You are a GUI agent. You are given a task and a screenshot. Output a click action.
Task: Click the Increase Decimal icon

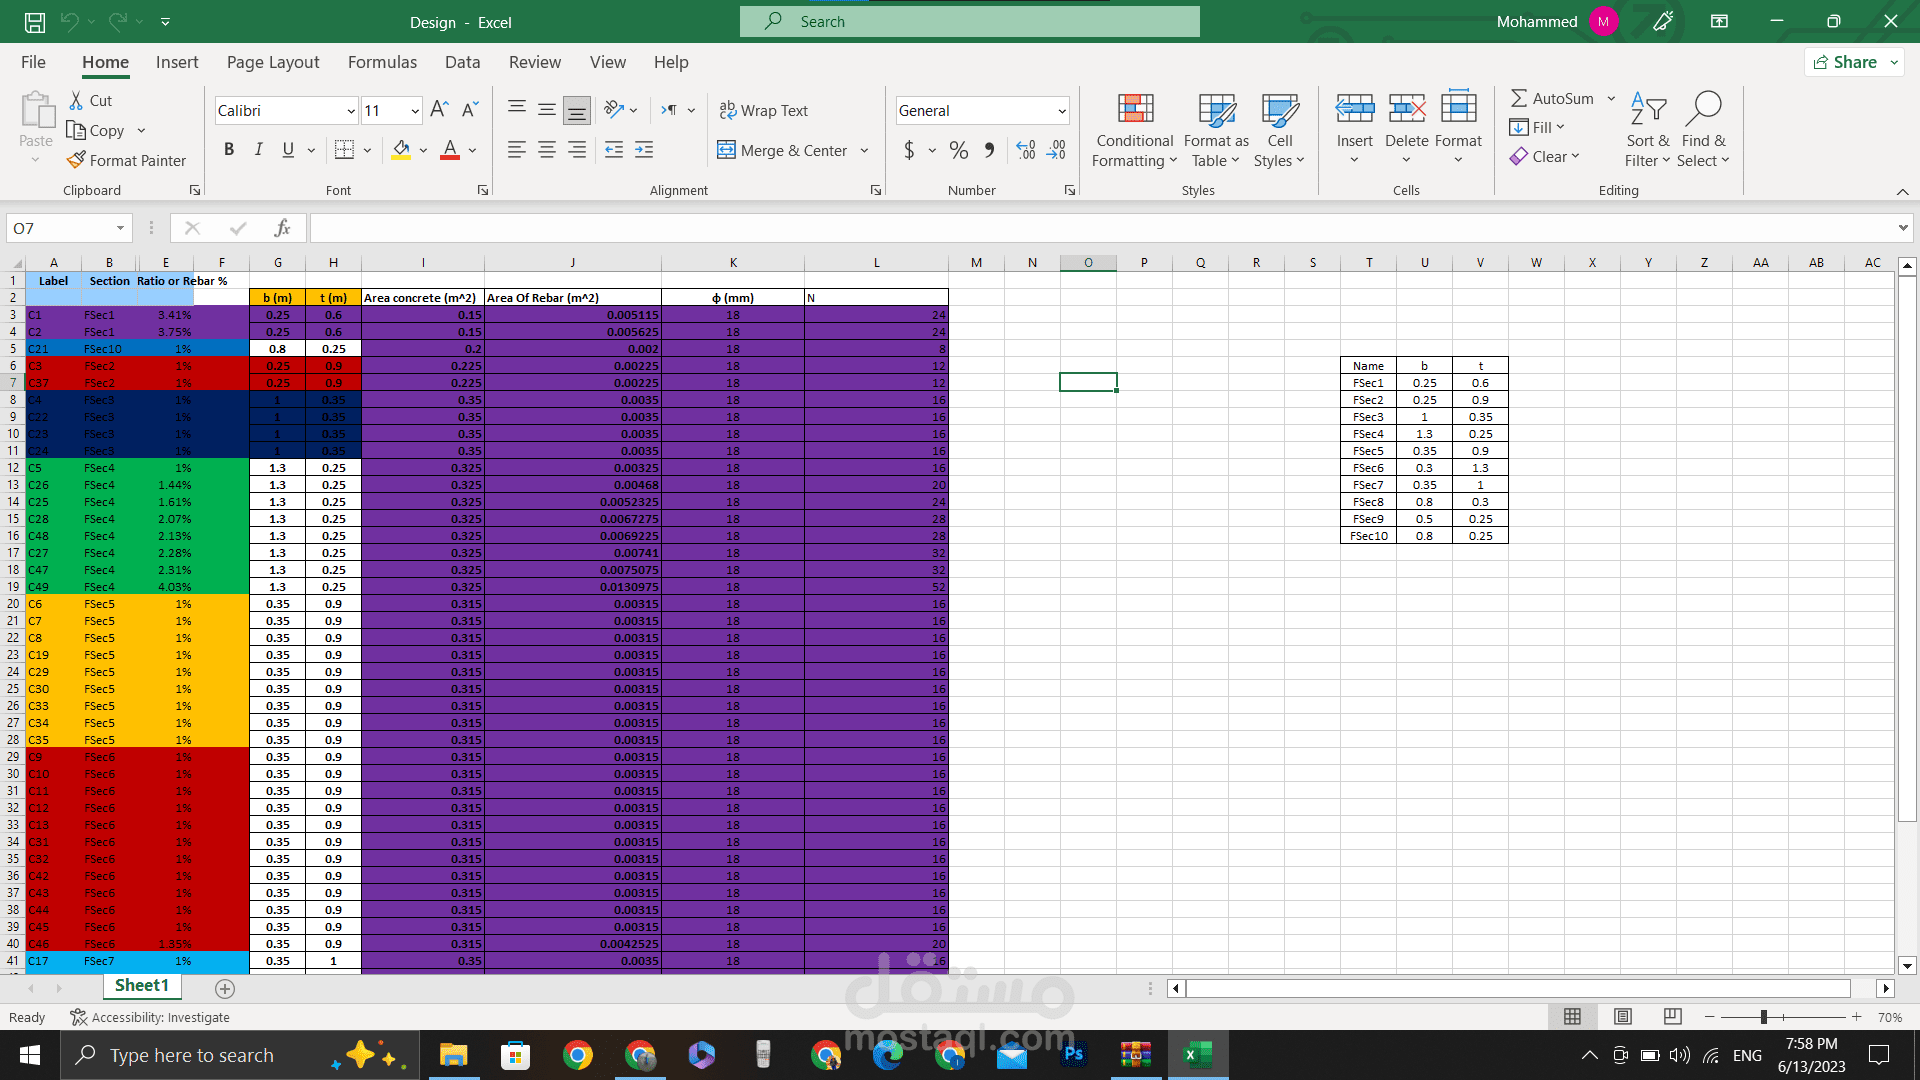1026,150
